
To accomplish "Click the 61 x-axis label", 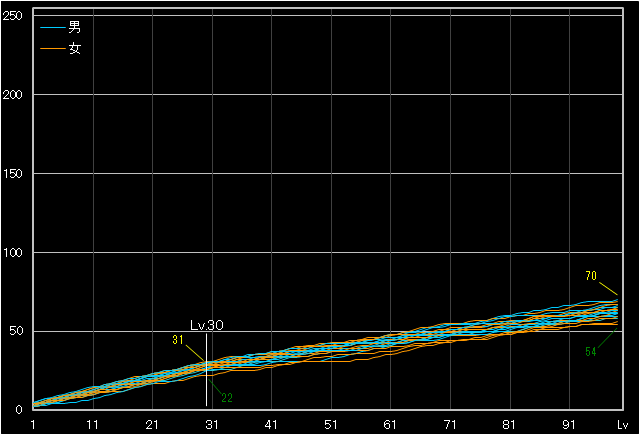I will (390, 425).
